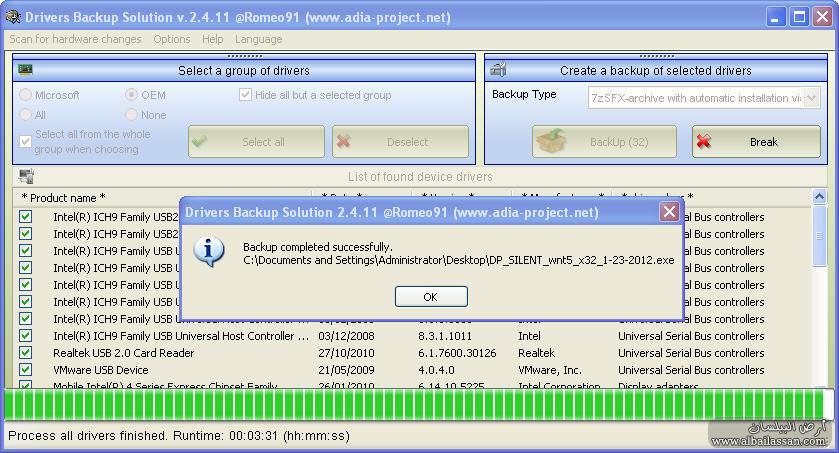Image resolution: width=839 pixels, height=453 pixels.
Task: Click the create backup panel icon
Action: (498, 70)
